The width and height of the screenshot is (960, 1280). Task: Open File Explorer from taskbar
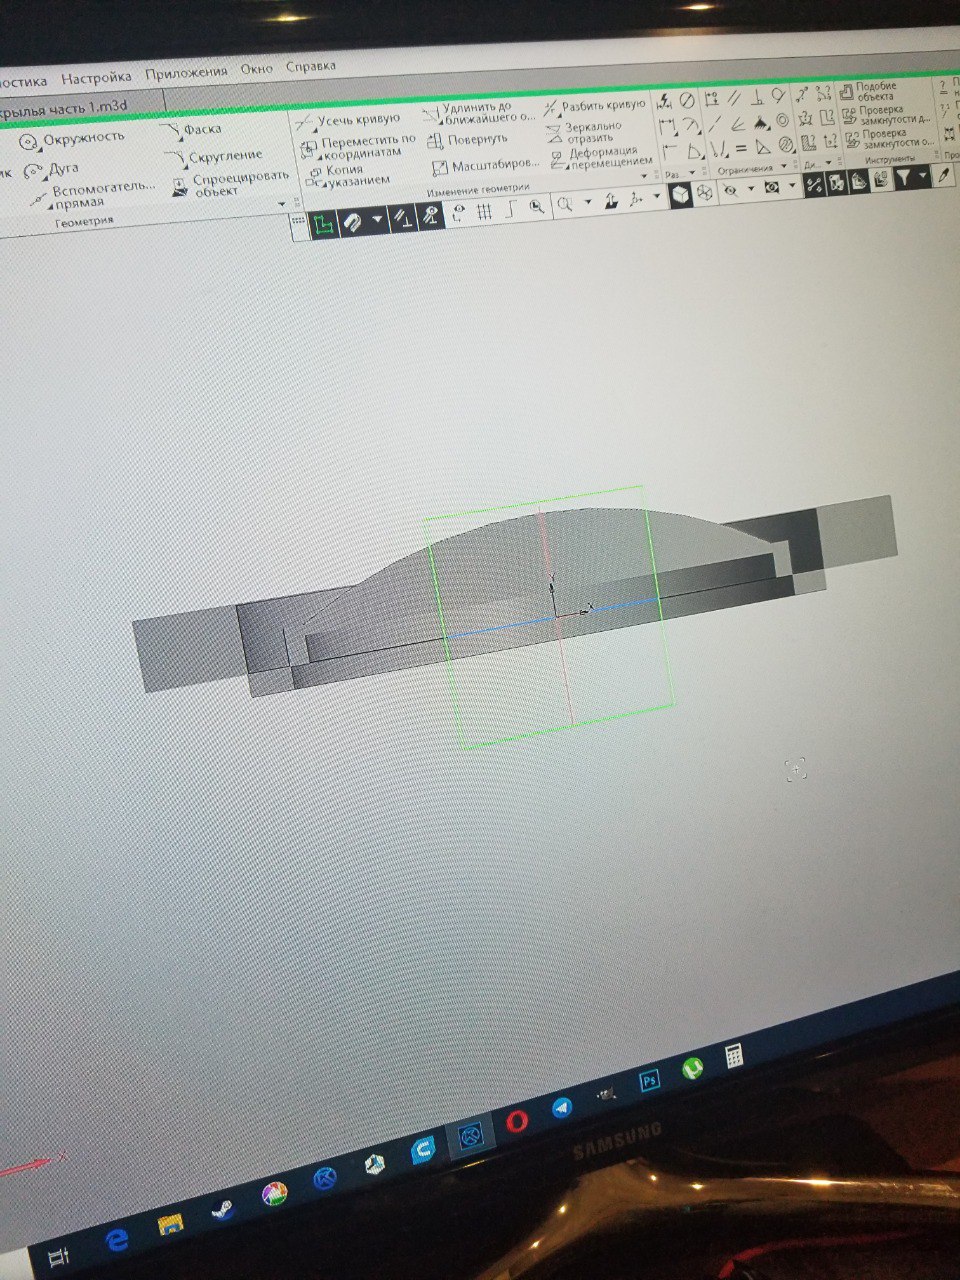point(169,1225)
